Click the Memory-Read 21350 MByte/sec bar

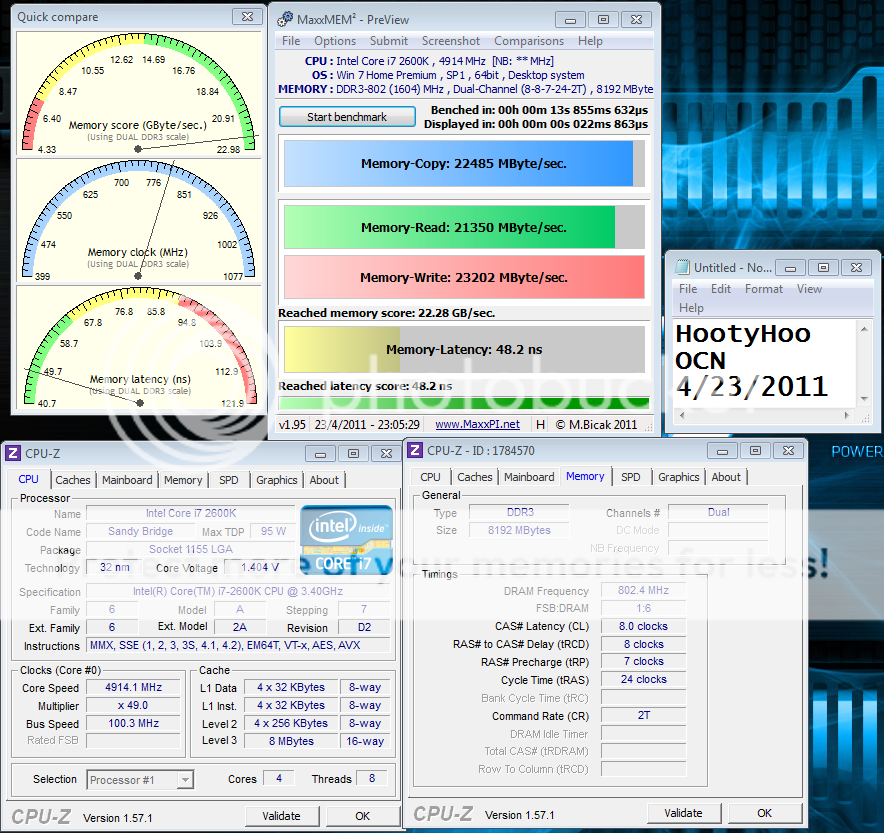pos(464,227)
